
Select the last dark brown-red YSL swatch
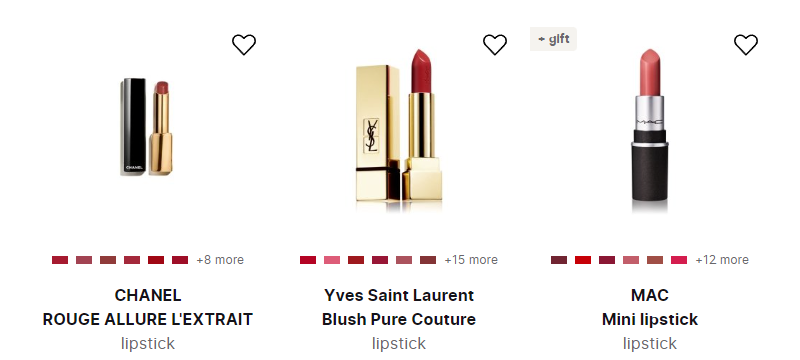[428, 260]
